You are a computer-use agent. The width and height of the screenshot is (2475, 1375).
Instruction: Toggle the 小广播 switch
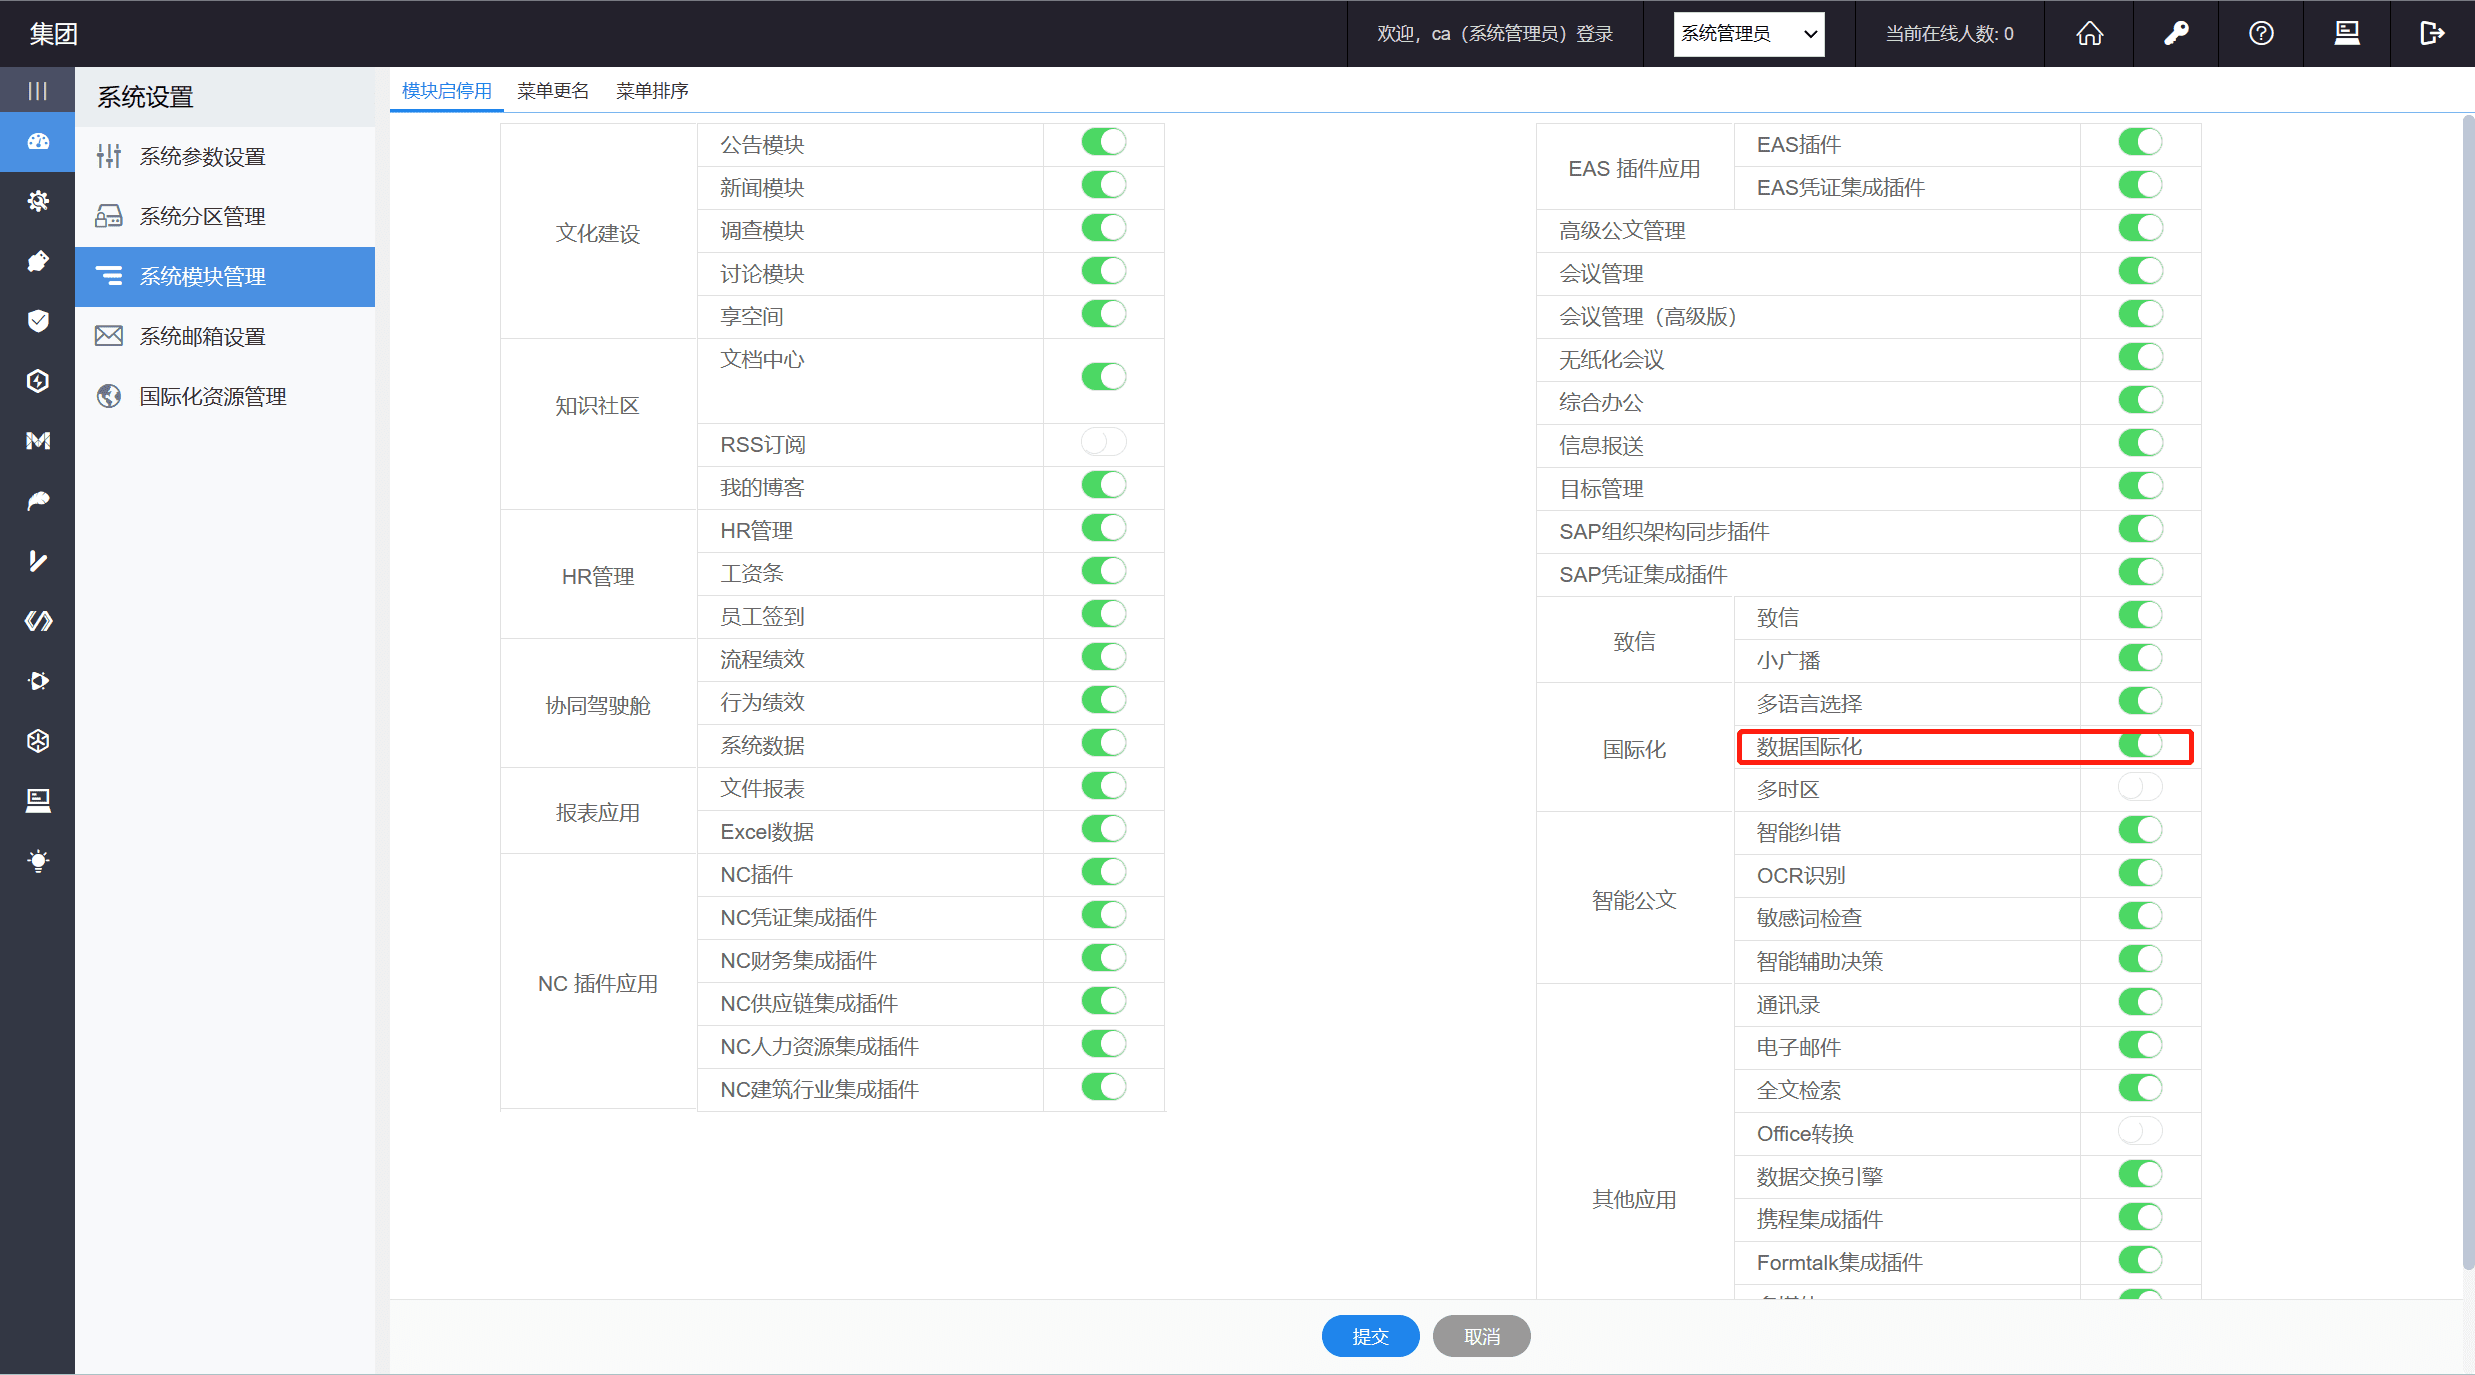click(x=2140, y=658)
